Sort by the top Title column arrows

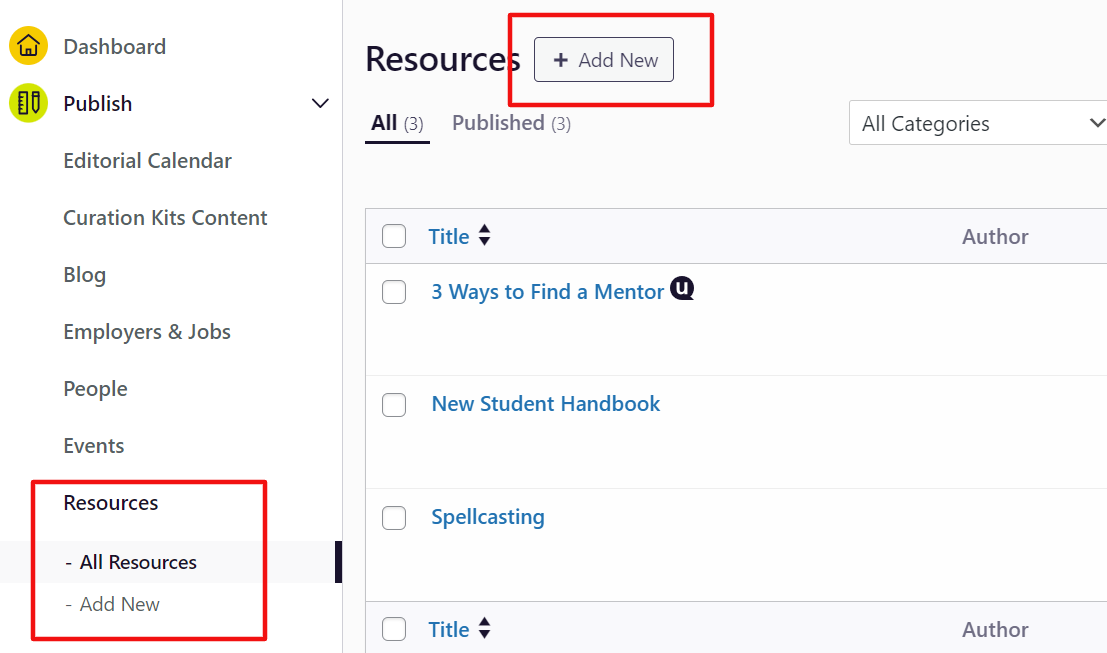pos(485,236)
